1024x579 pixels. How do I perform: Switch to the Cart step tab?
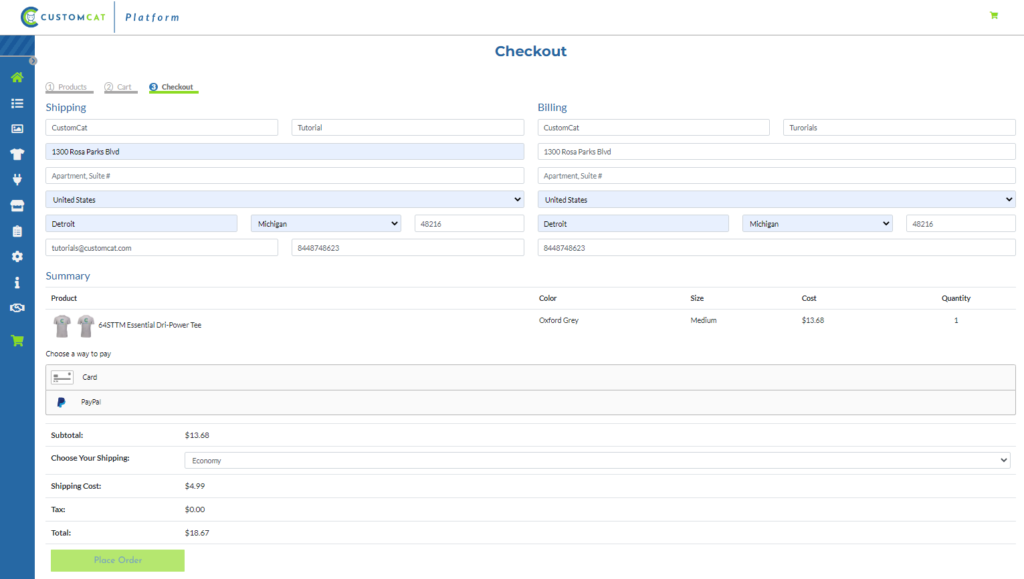click(120, 86)
